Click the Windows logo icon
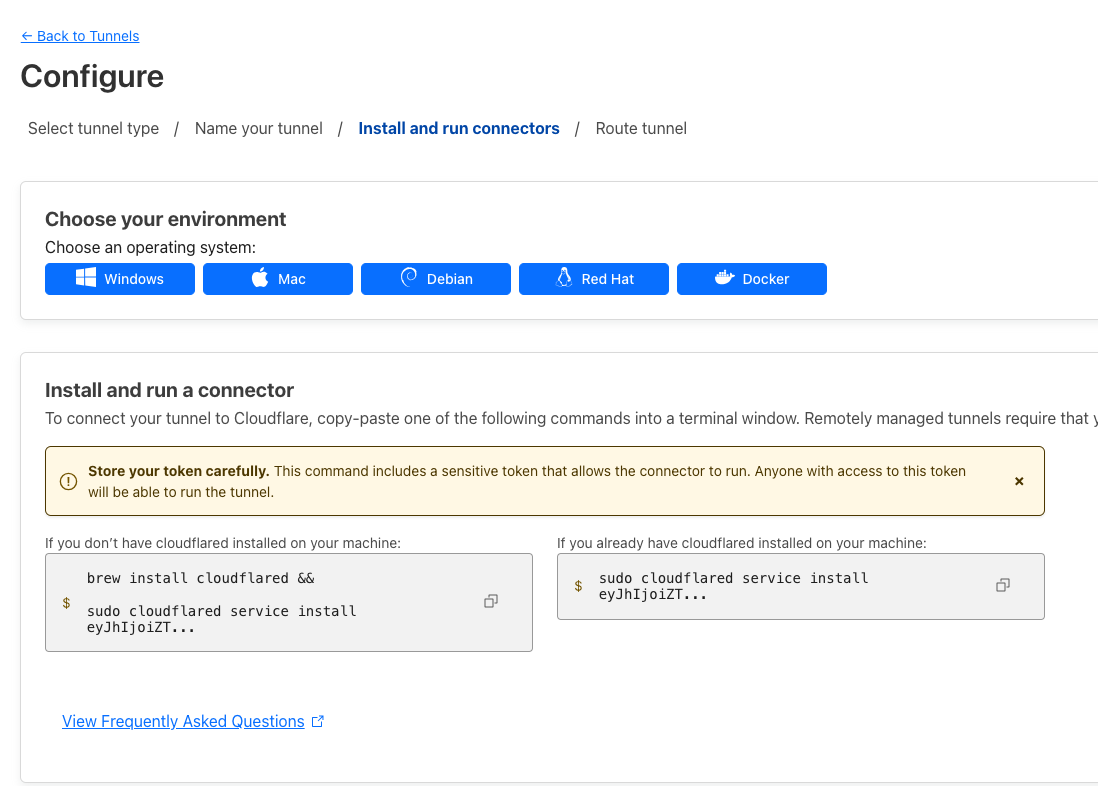This screenshot has width=1098, height=786. tap(86, 278)
